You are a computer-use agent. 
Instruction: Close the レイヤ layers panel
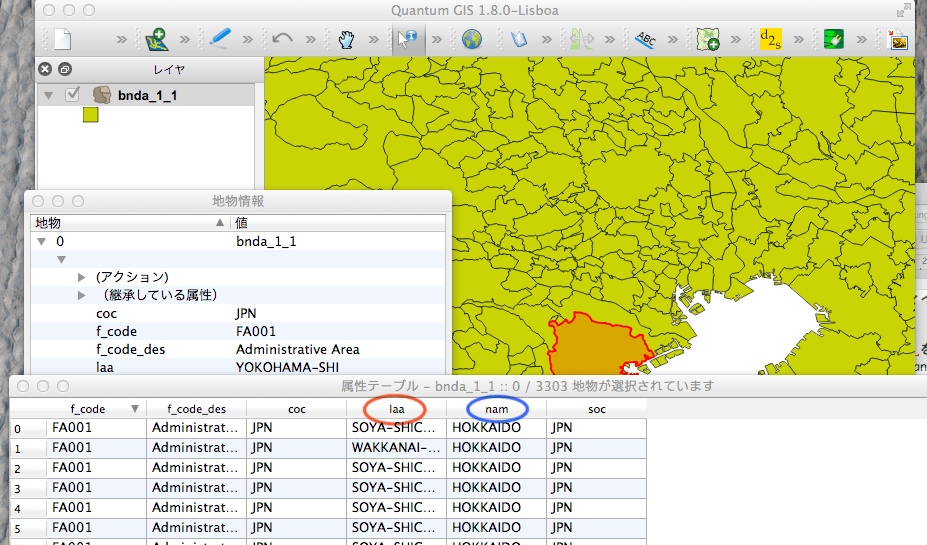click(x=45, y=69)
